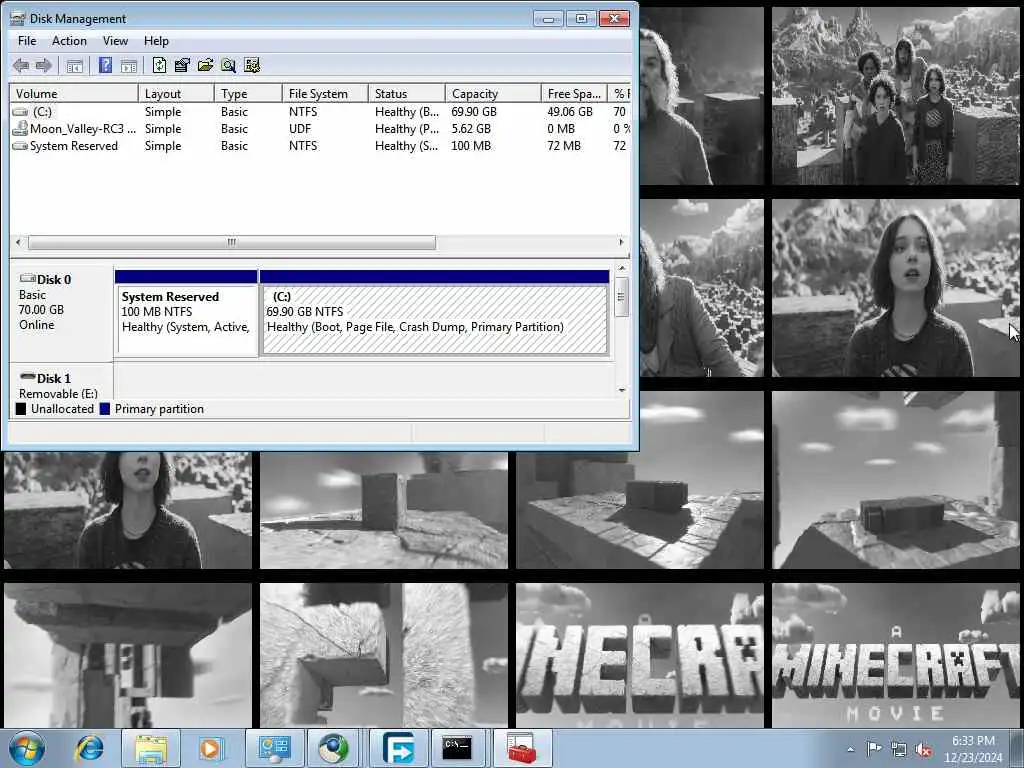Click the UDF file system cell
Image resolution: width=1024 pixels, height=768 pixels.
(x=300, y=129)
